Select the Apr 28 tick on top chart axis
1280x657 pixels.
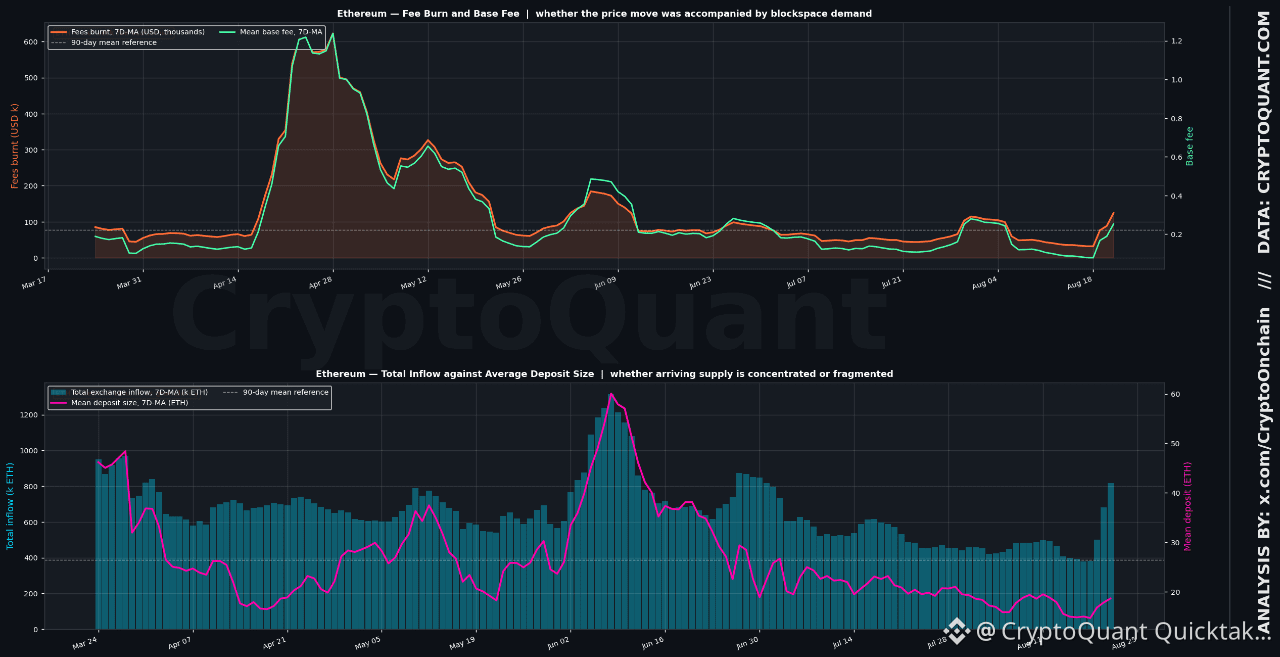pyautogui.click(x=320, y=283)
